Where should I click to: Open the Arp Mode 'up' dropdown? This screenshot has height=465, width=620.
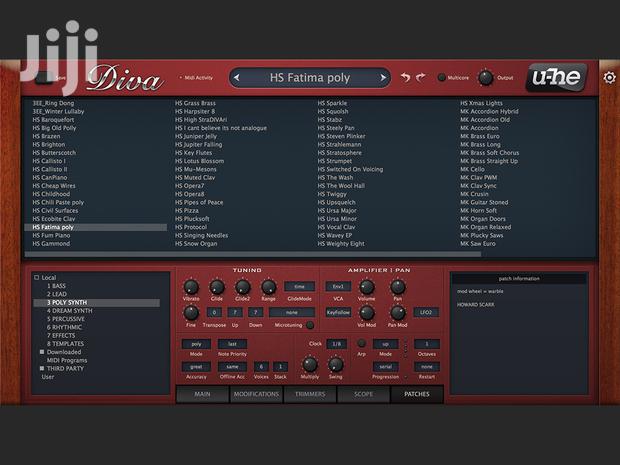pyautogui.click(x=385, y=344)
